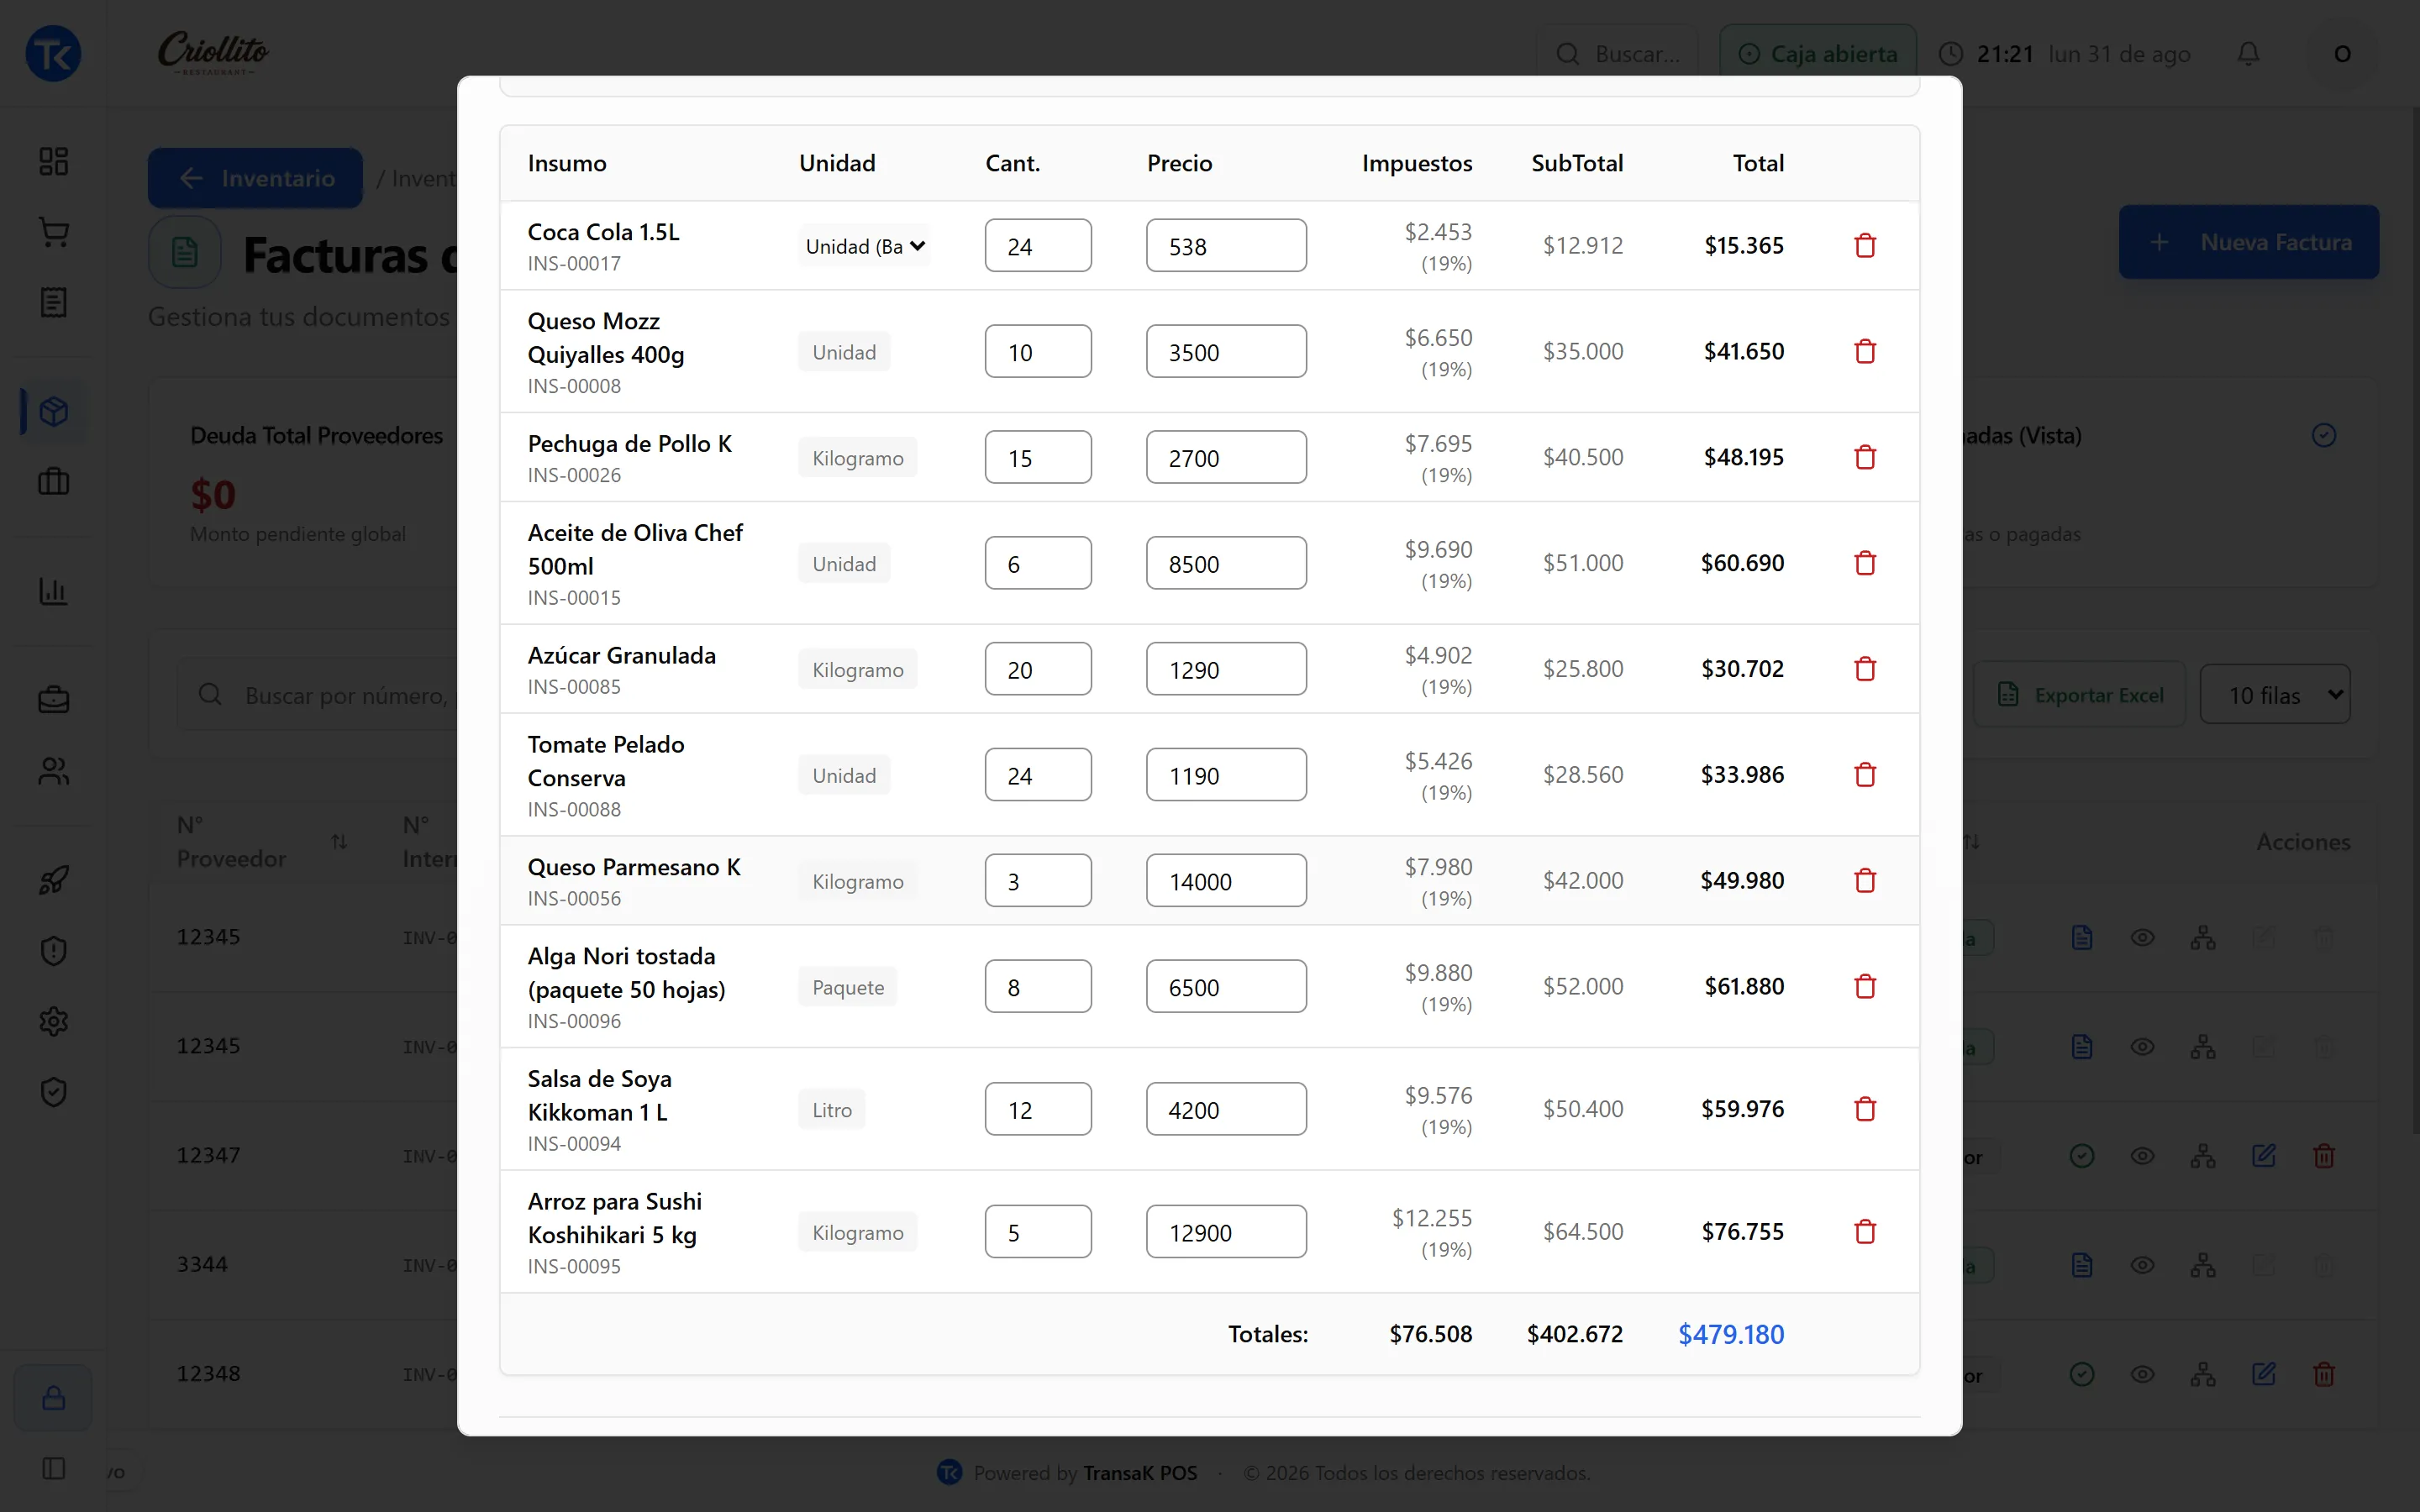The width and height of the screenshot is (2420, 1512).
Task: Go back with the Inventario button
Action: point(255,178)
